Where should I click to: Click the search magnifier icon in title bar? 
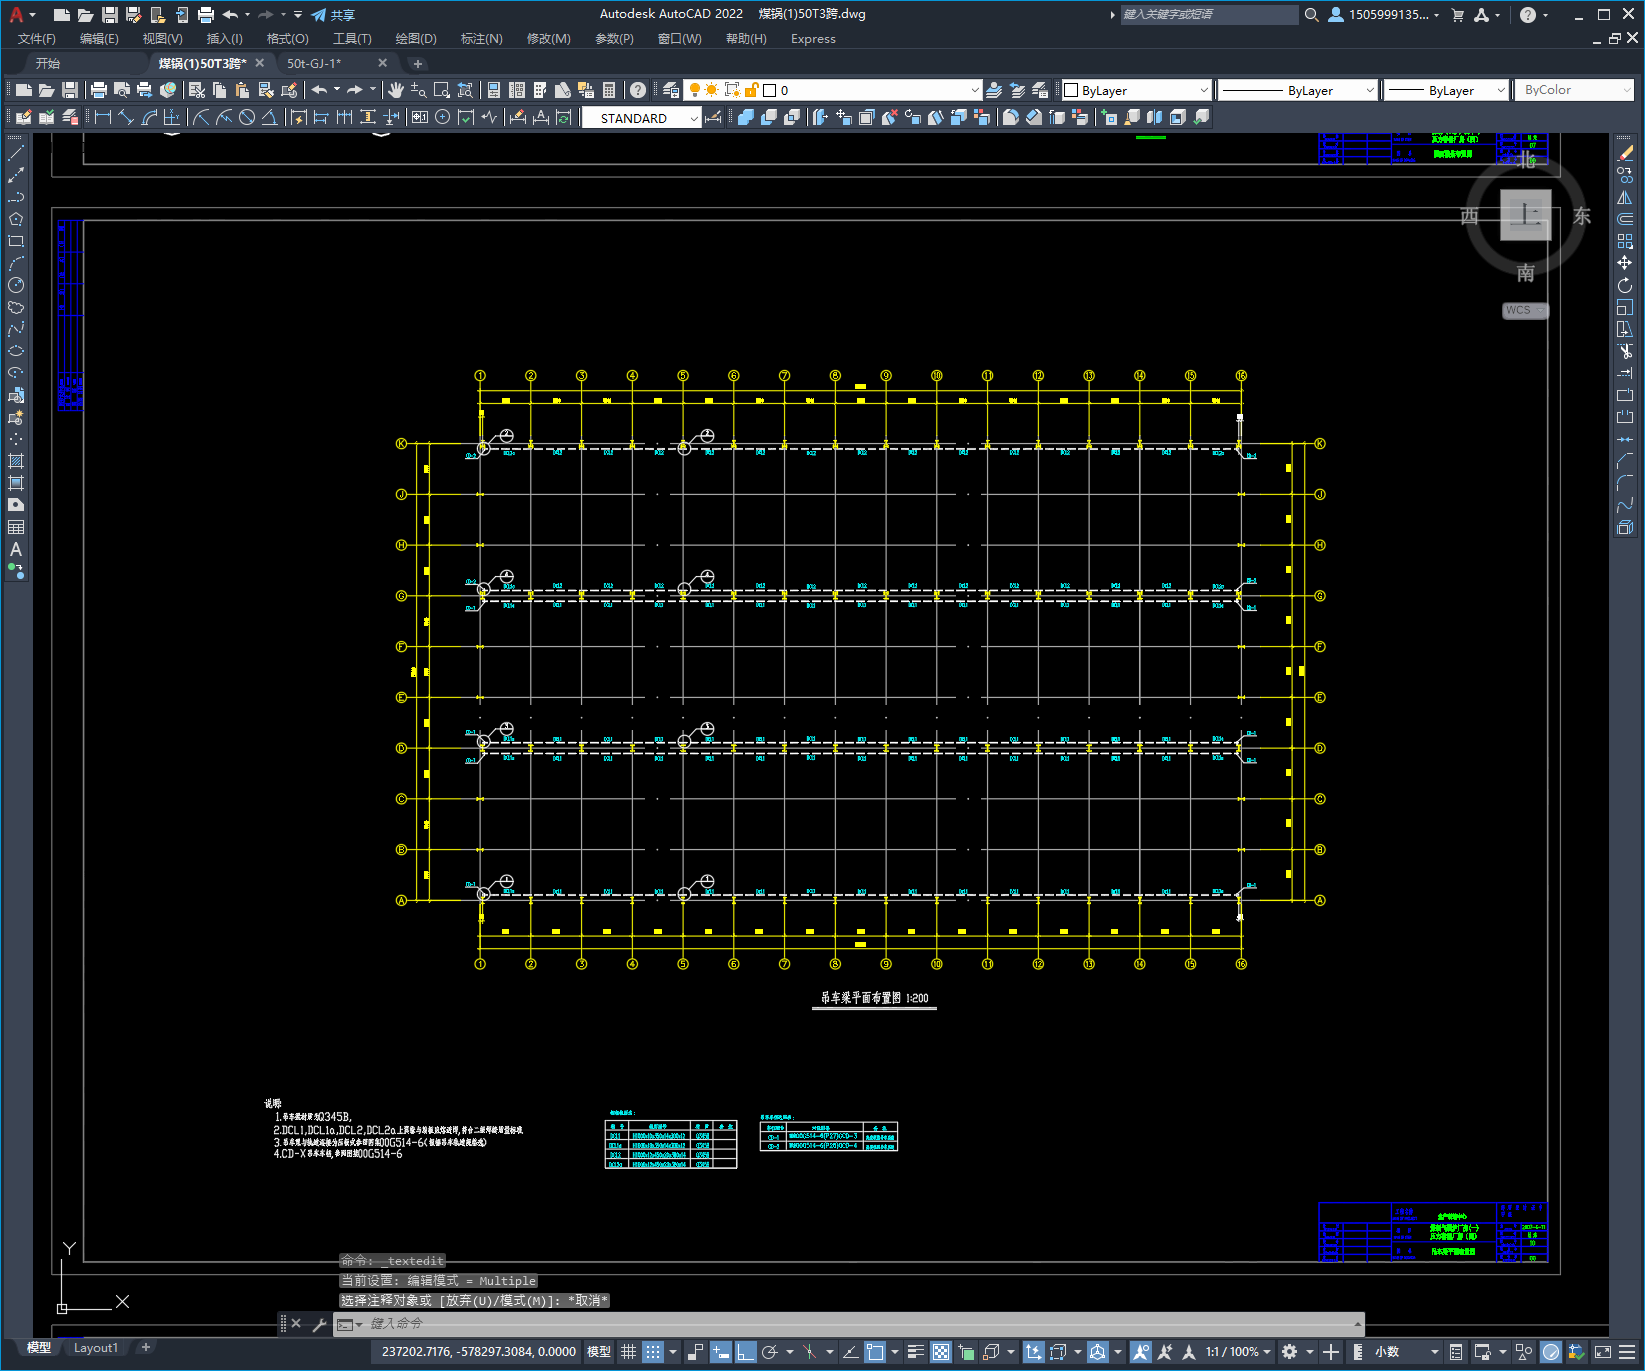pos(1312,15)
